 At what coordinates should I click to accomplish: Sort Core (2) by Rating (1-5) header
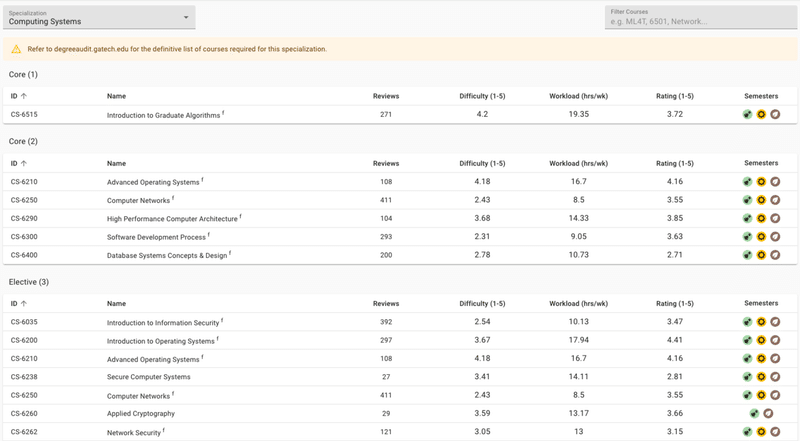tap(674, 163)
